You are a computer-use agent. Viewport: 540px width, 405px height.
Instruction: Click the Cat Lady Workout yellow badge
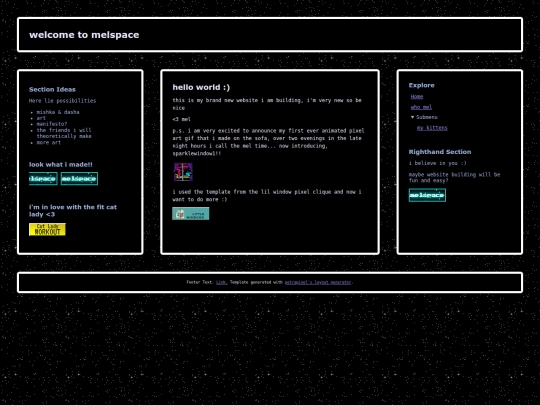(x=47, y=230)
